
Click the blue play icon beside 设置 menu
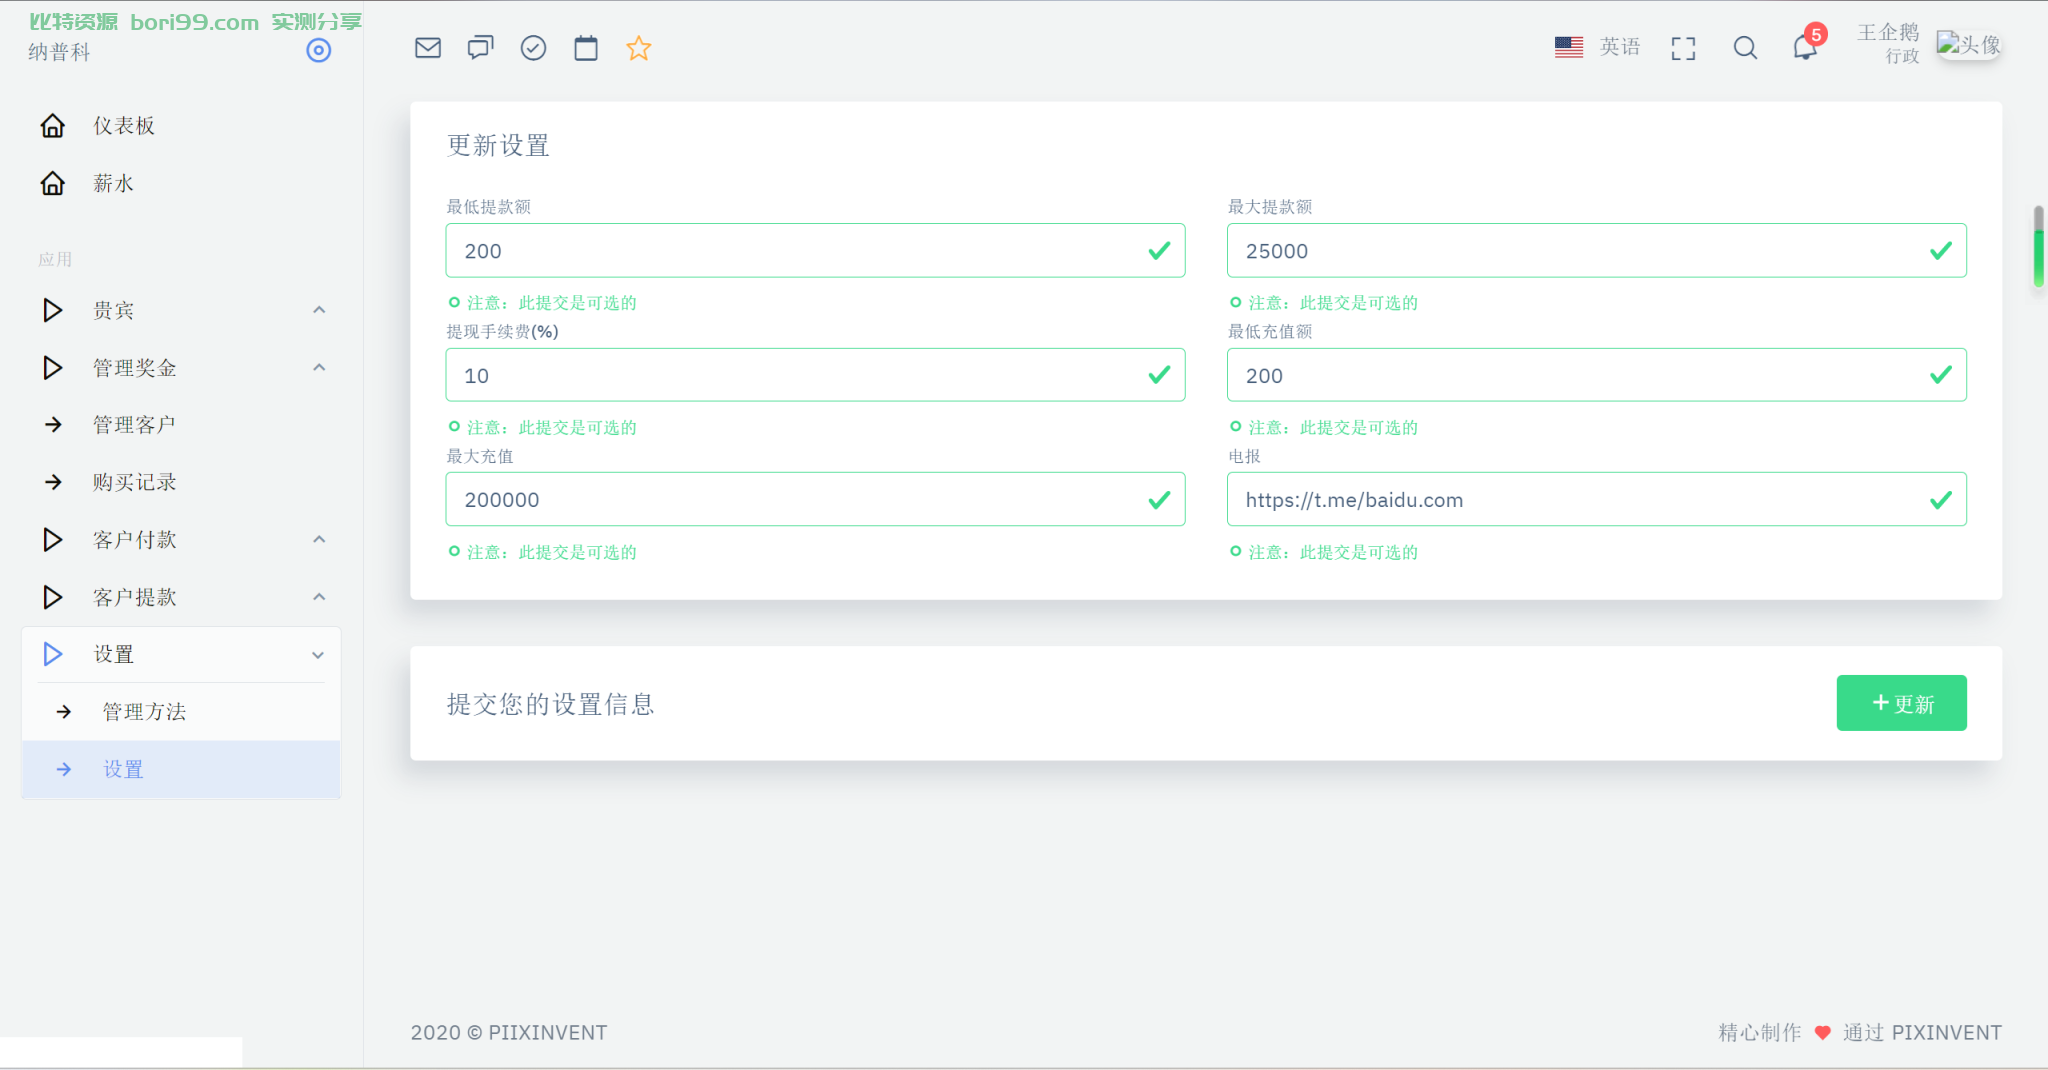(x=53, y=654)
